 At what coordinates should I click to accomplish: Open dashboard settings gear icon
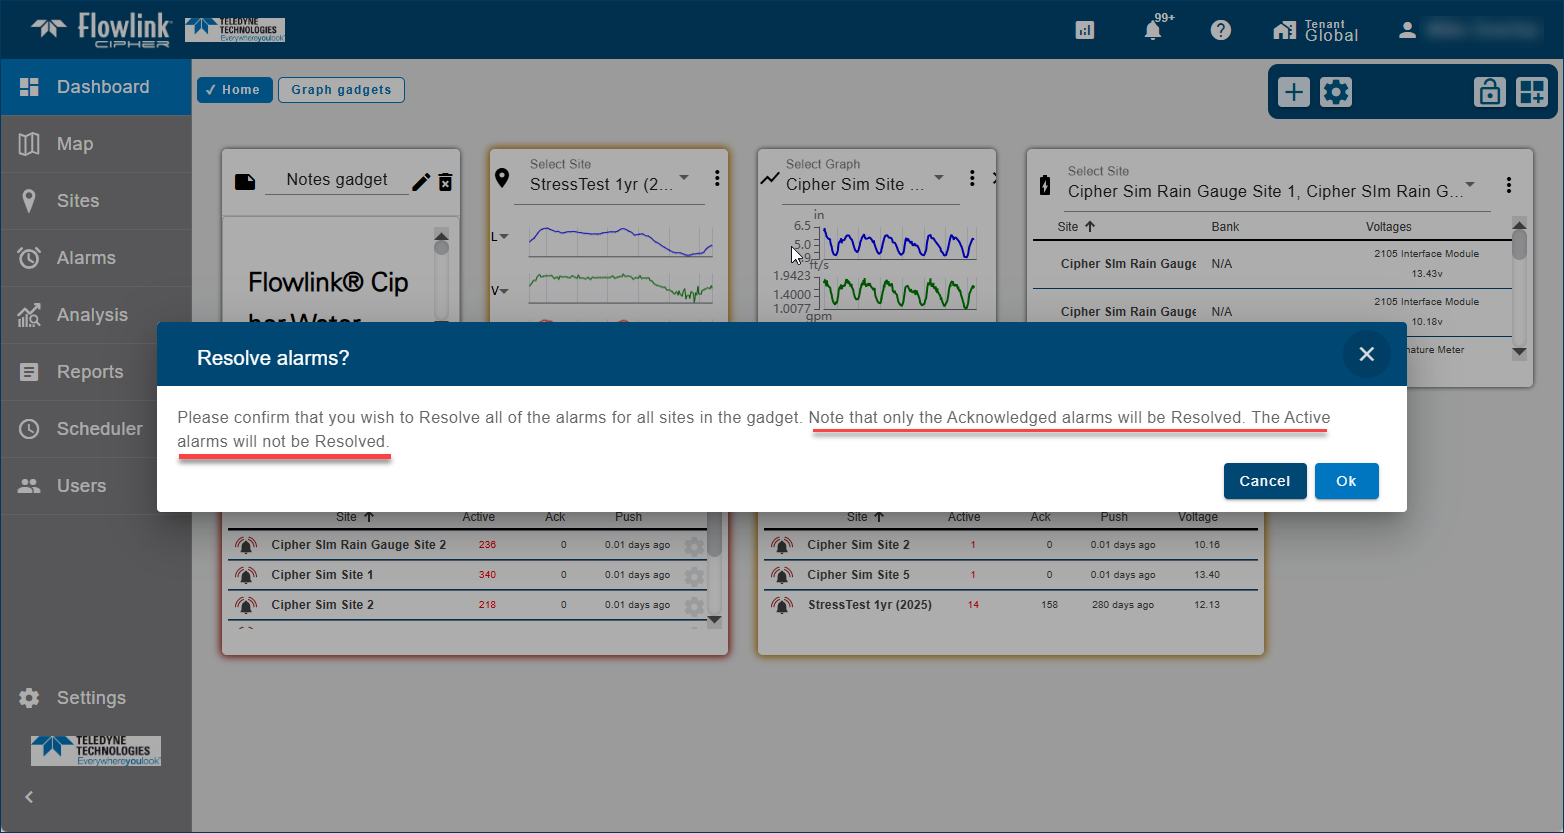coord(1336,93)
